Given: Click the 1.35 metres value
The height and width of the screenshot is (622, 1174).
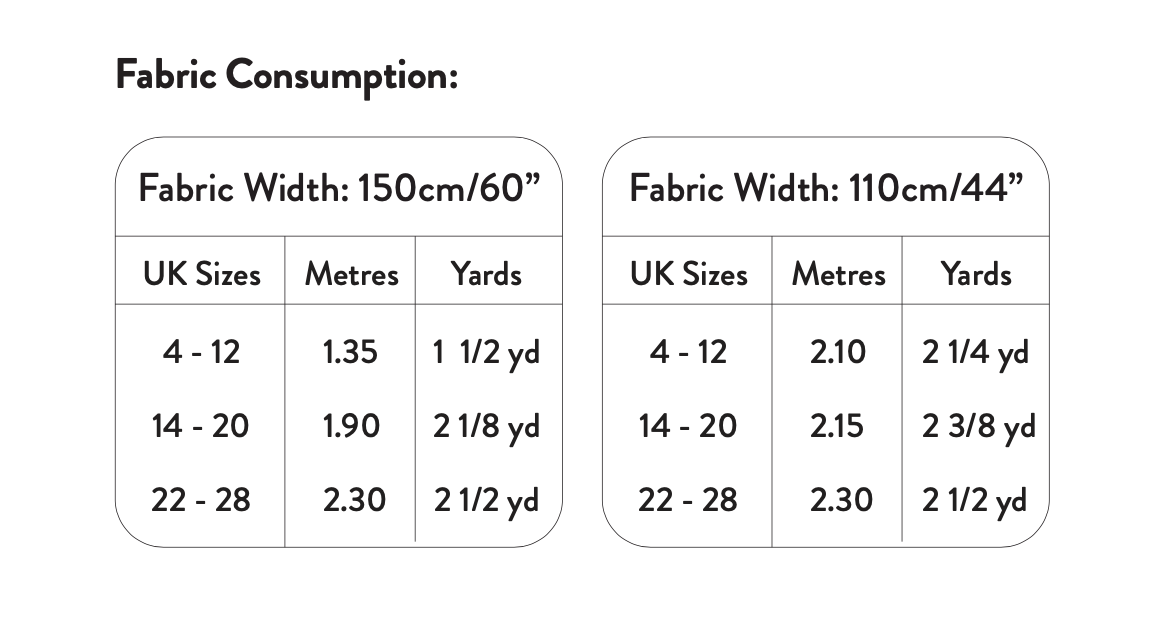Looking at the screenshot, I should [x=351, y=352].
